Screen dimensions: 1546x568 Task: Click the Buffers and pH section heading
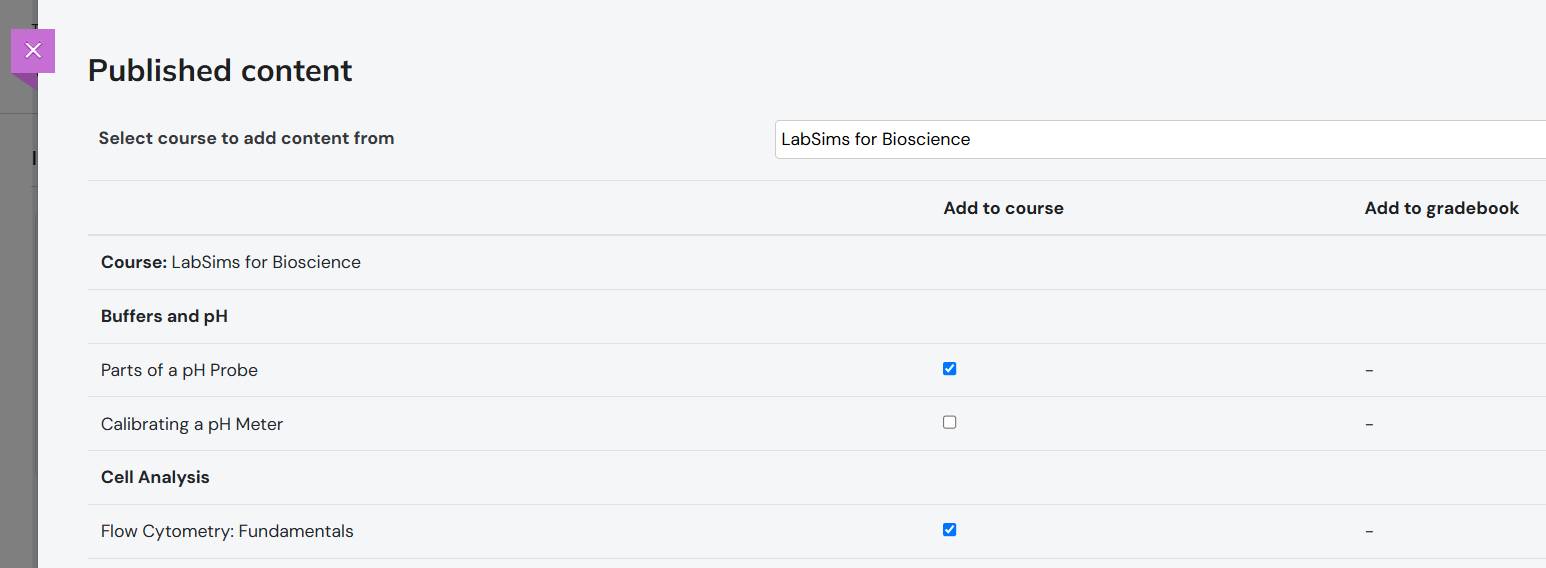click(x=164, y=316)
